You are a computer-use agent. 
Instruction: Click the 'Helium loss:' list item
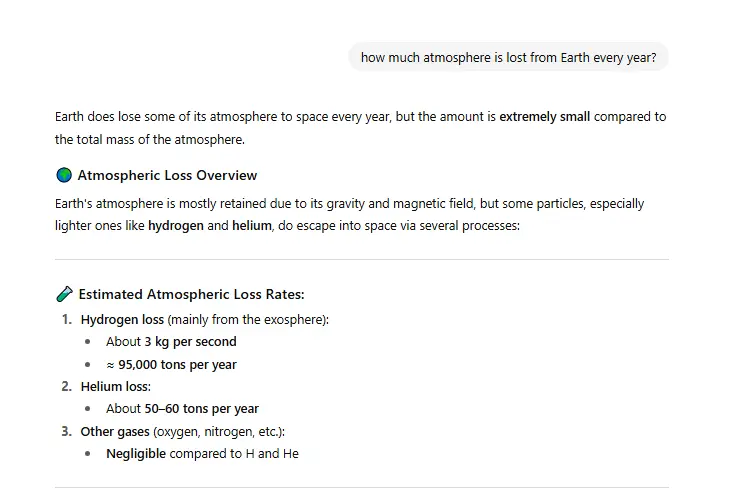(x=115, y=386)
